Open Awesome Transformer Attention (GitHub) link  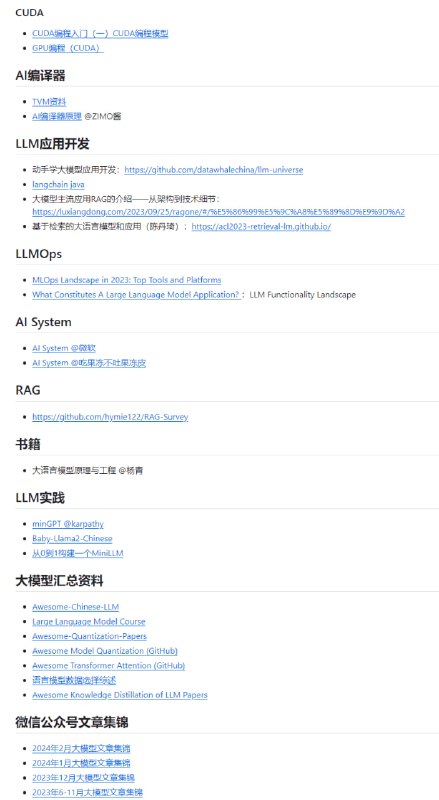[108, 665]
